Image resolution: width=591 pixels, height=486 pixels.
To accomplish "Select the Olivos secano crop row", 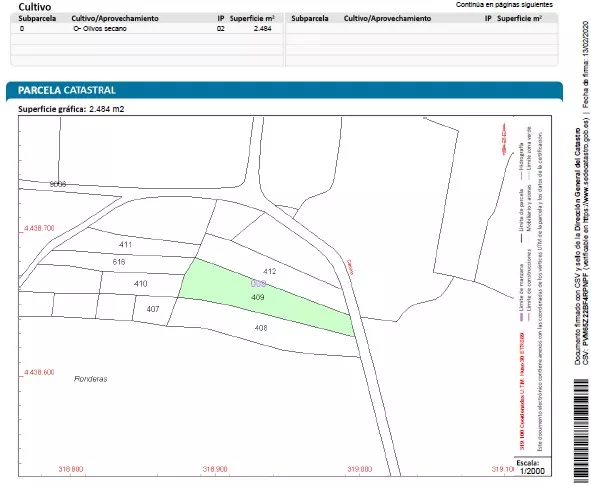I will tap(147, 29).
